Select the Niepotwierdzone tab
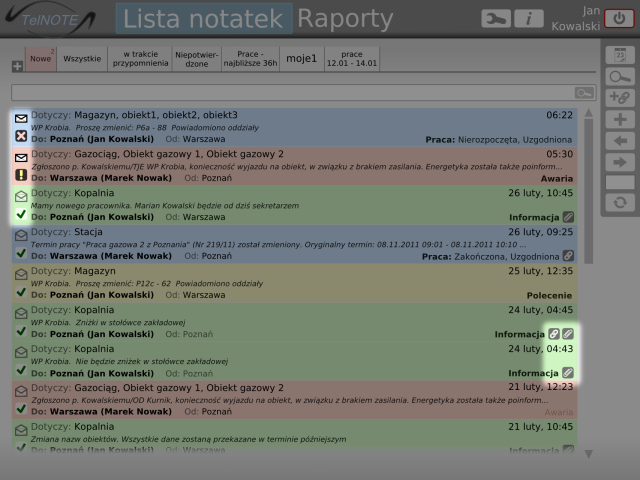This screenshot has width=640, height=480. pyautogui.click(x=197, y=59)
